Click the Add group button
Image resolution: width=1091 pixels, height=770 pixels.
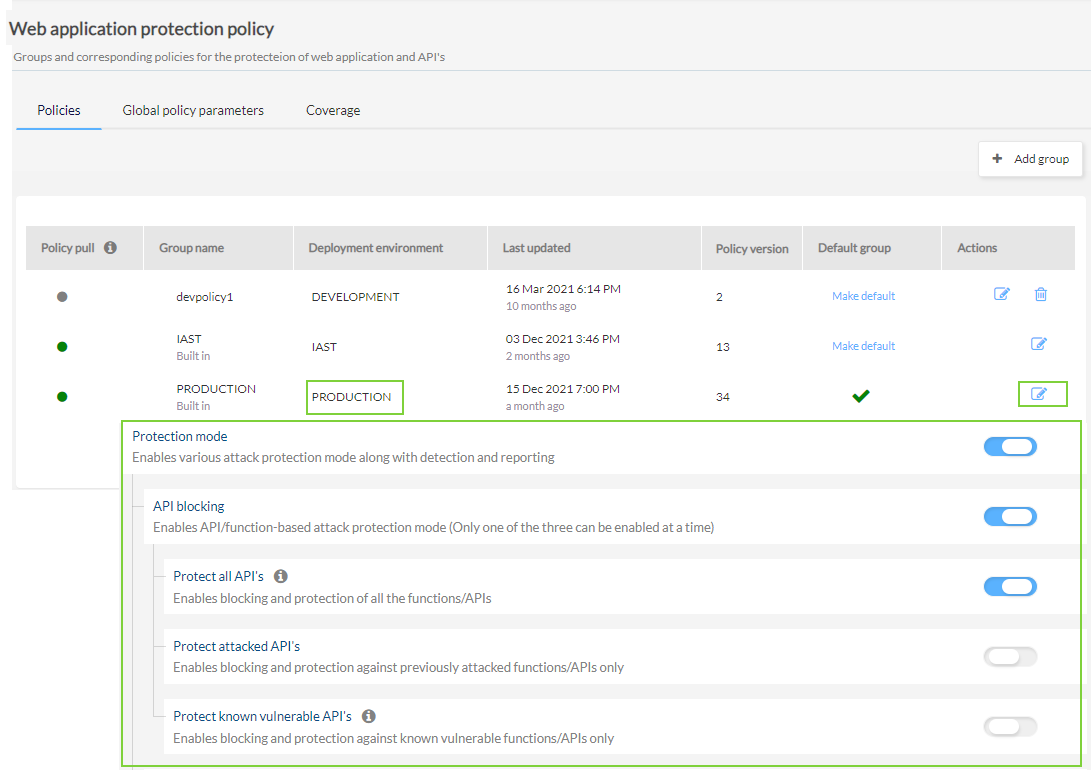(x=1030, y=159)
